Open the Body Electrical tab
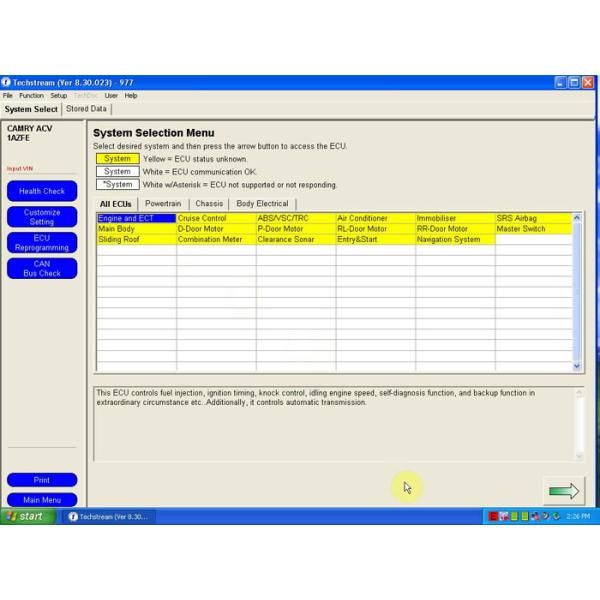The width and height of the screenshot is (600, 600). click(x=262, y=204)
